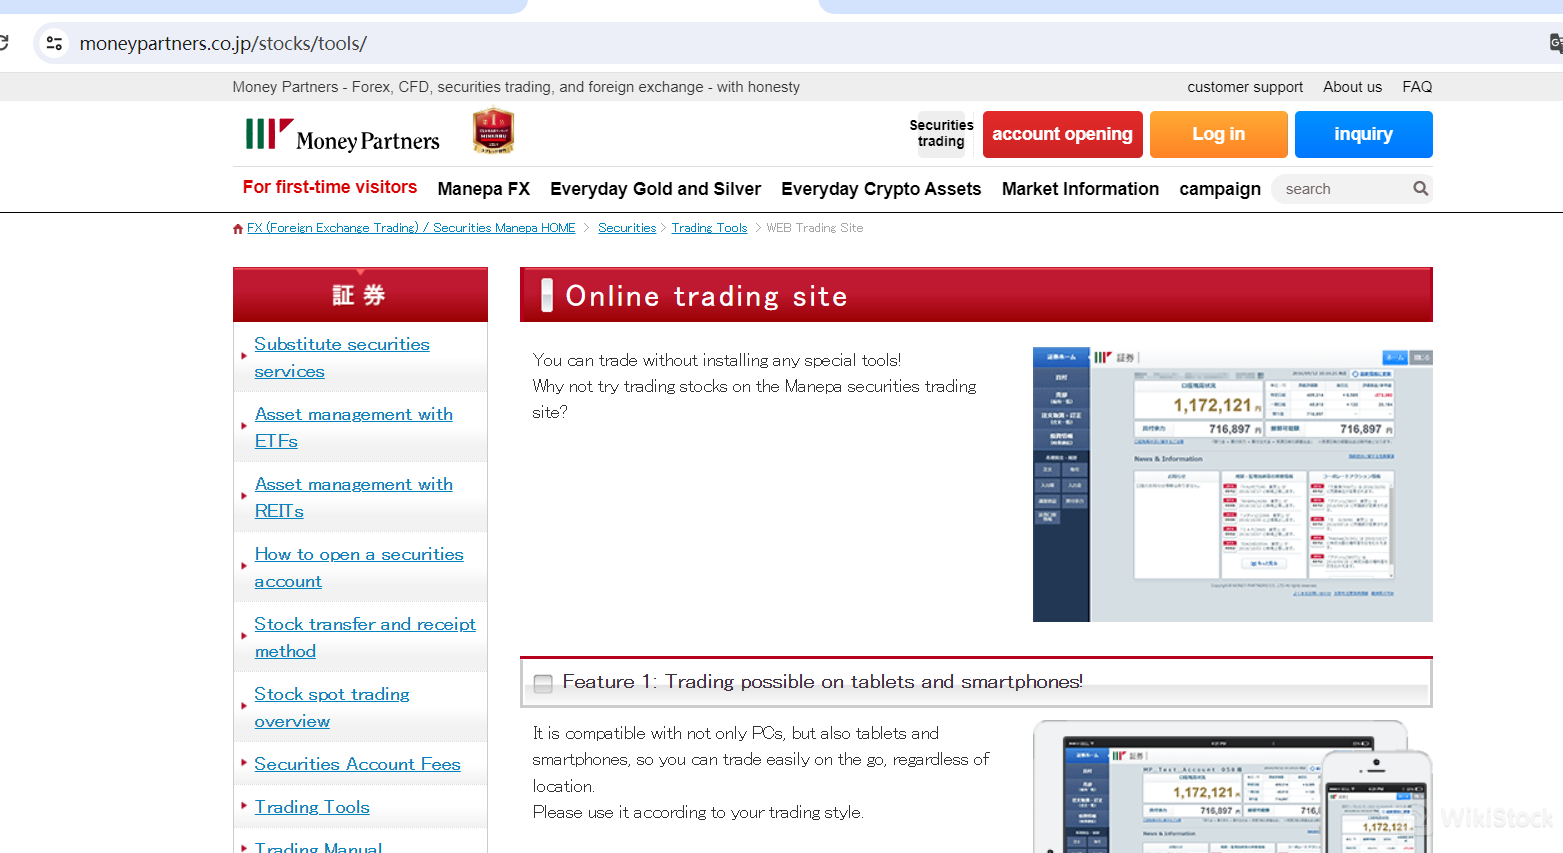This screenshot has height=853, width=1563.
Task: Open Everyday Crypto Assets menu
Action: (881, 189)
